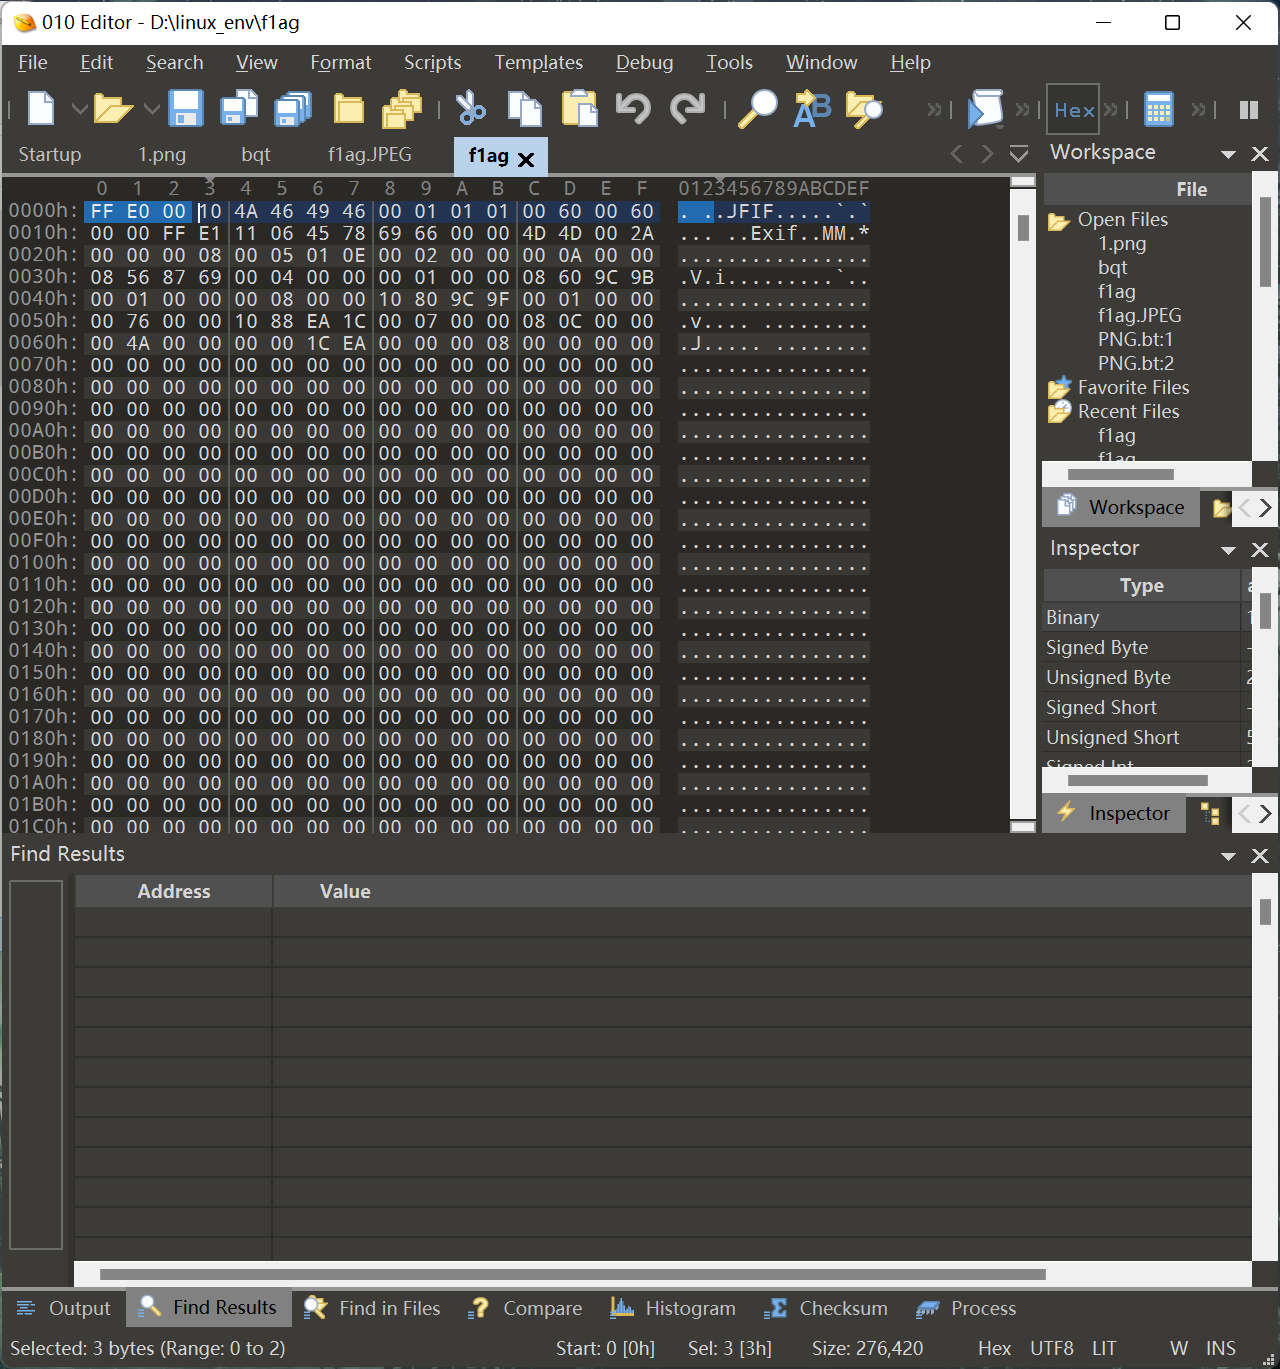The width and height of the screenshot is (1280, 1369).
Task: Expand the Open file dropdown arrow
Action: pos(152,108)
